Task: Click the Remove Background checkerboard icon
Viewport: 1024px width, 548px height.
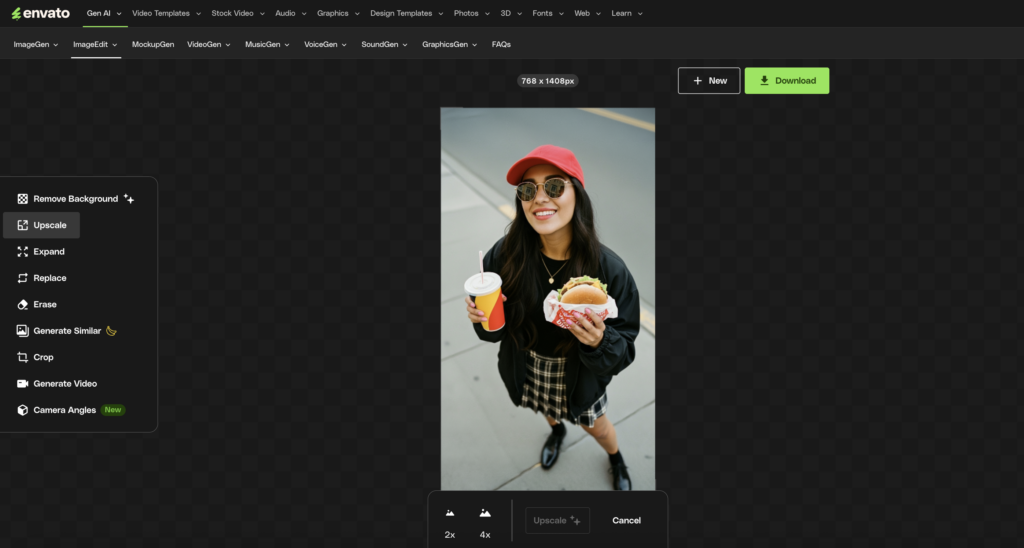Action: coord(22,199)
